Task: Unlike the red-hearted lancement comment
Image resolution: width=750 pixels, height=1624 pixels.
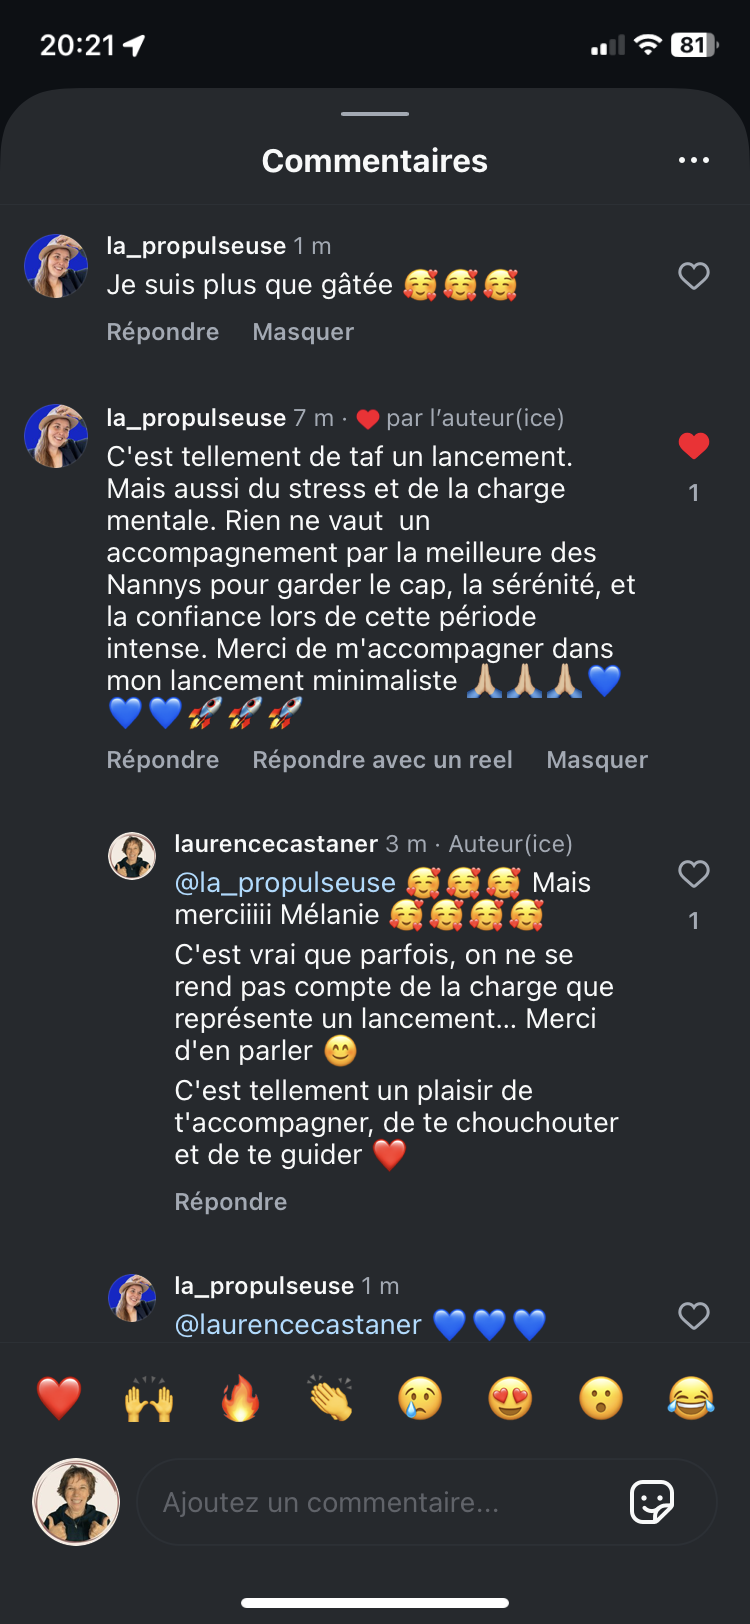Action: 693,446
